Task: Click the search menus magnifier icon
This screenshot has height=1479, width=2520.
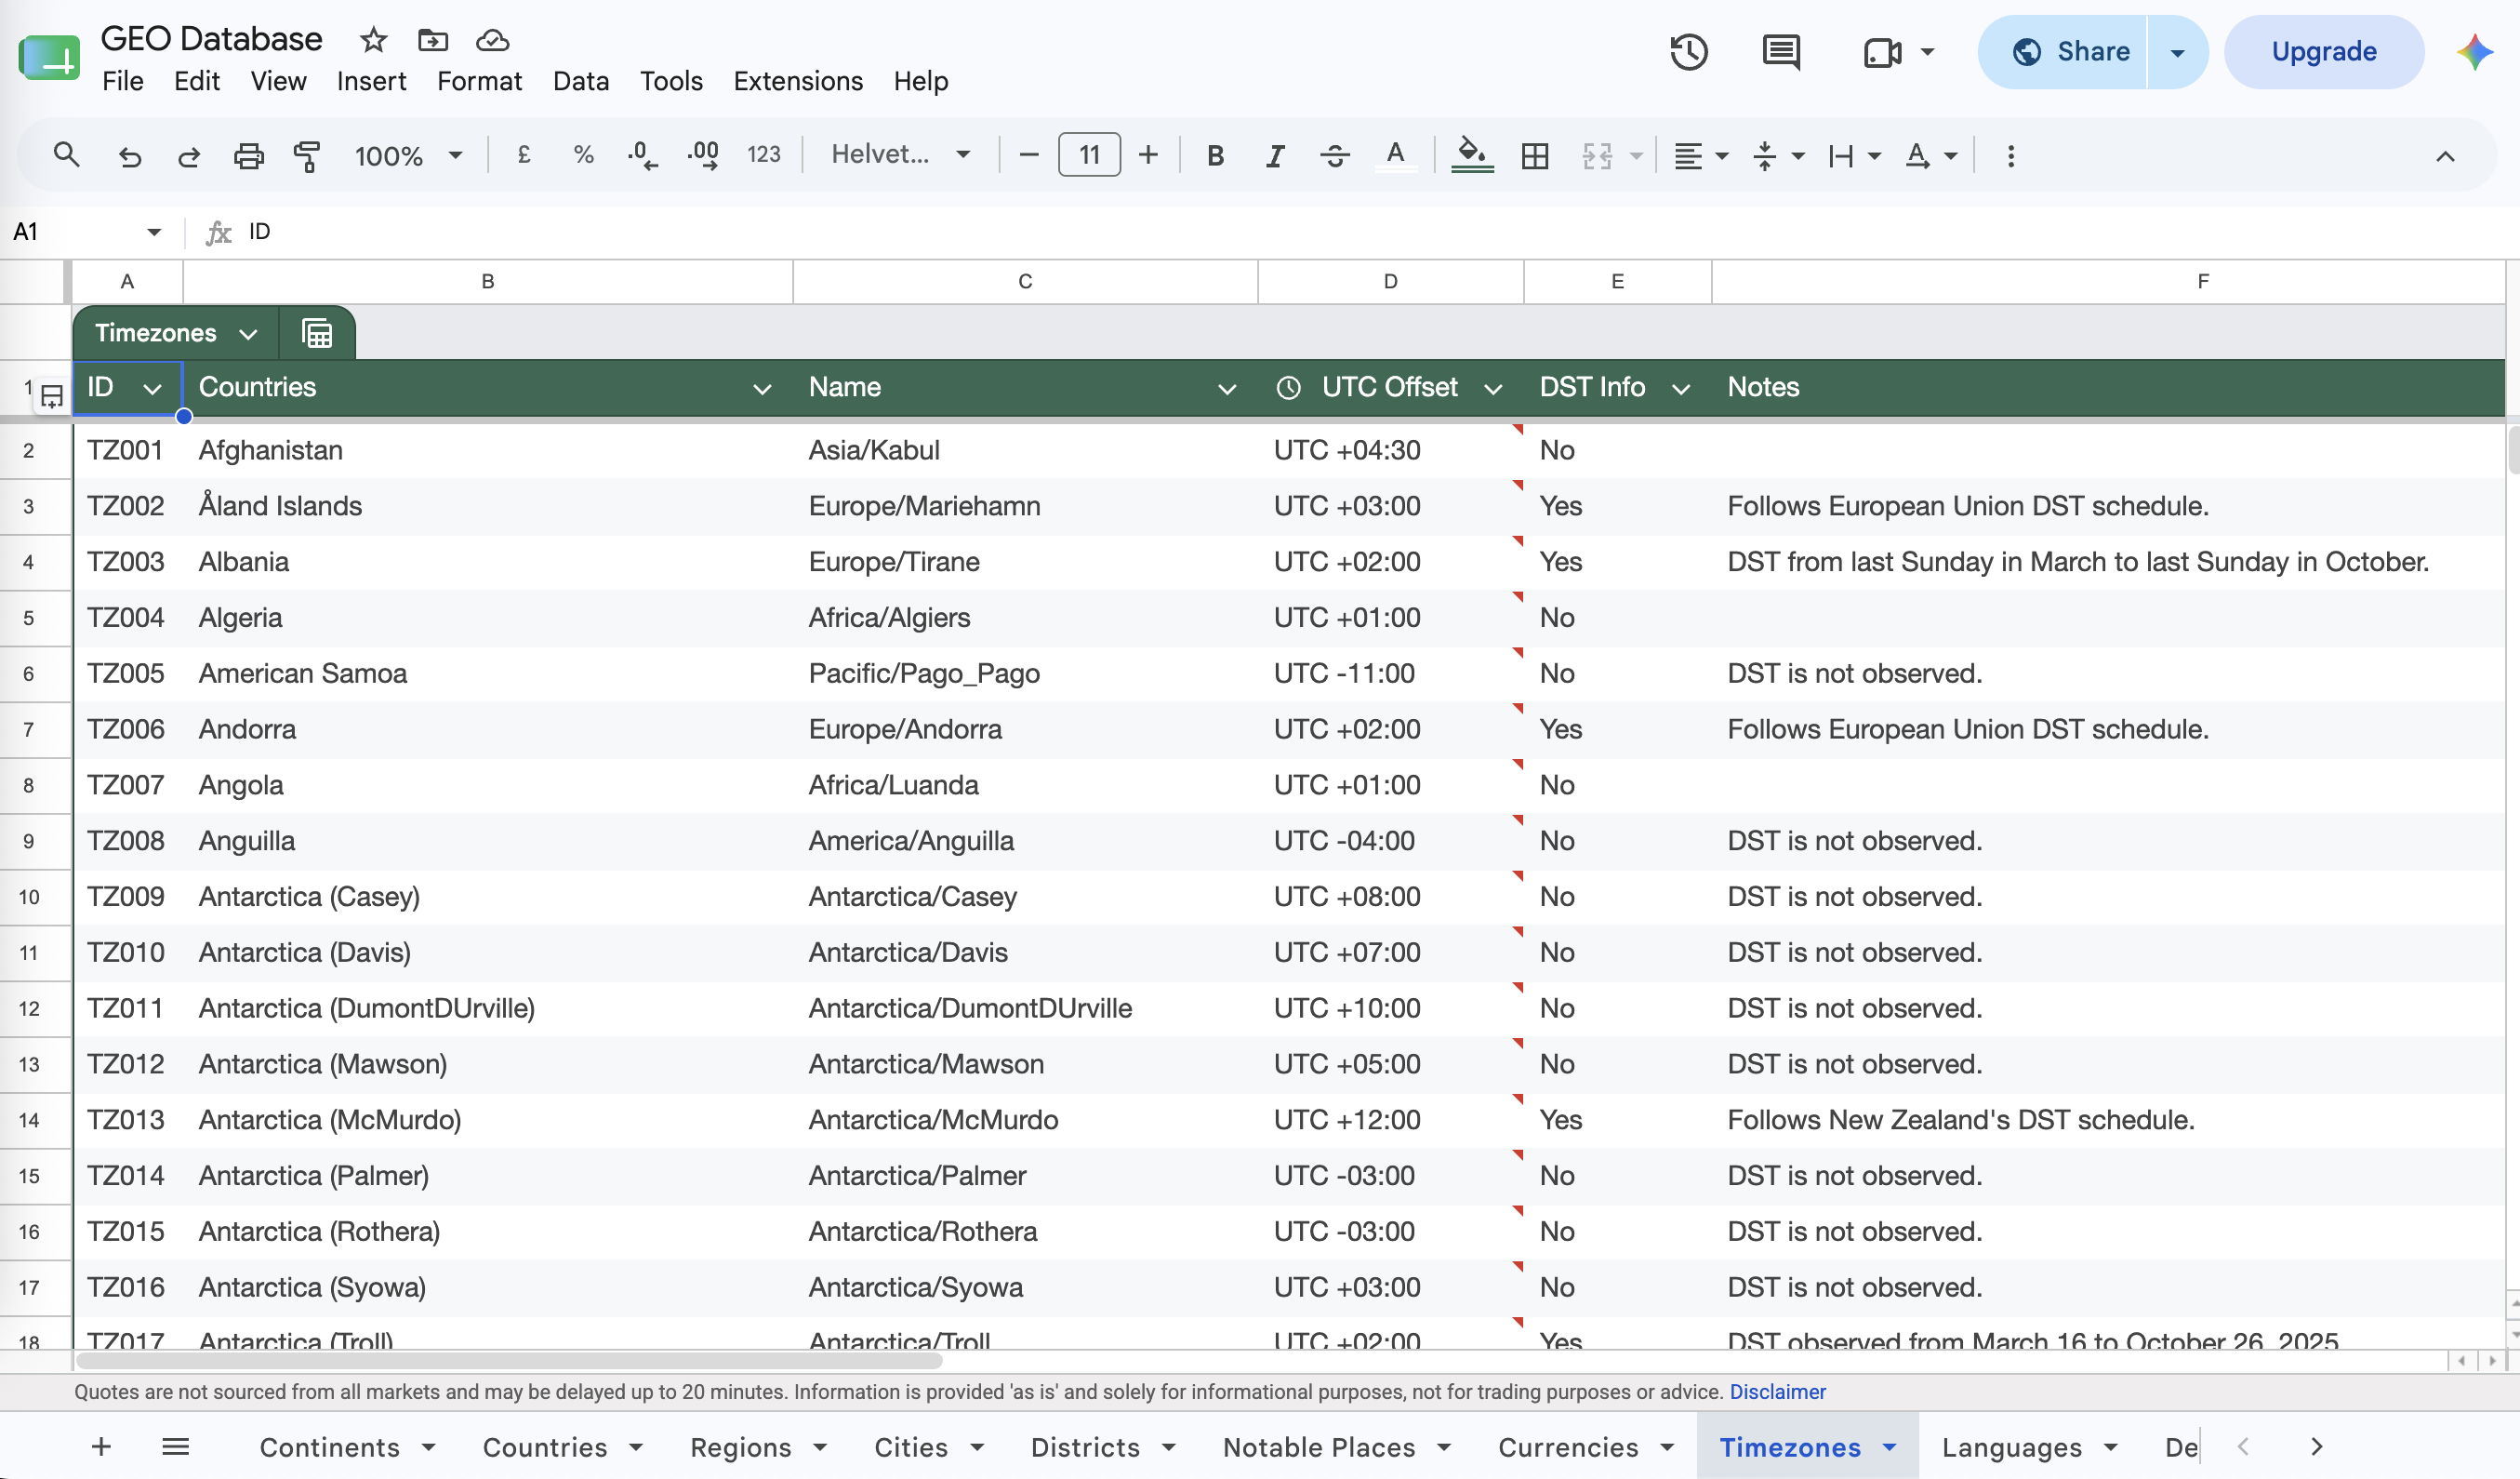Action: [66, 155]
